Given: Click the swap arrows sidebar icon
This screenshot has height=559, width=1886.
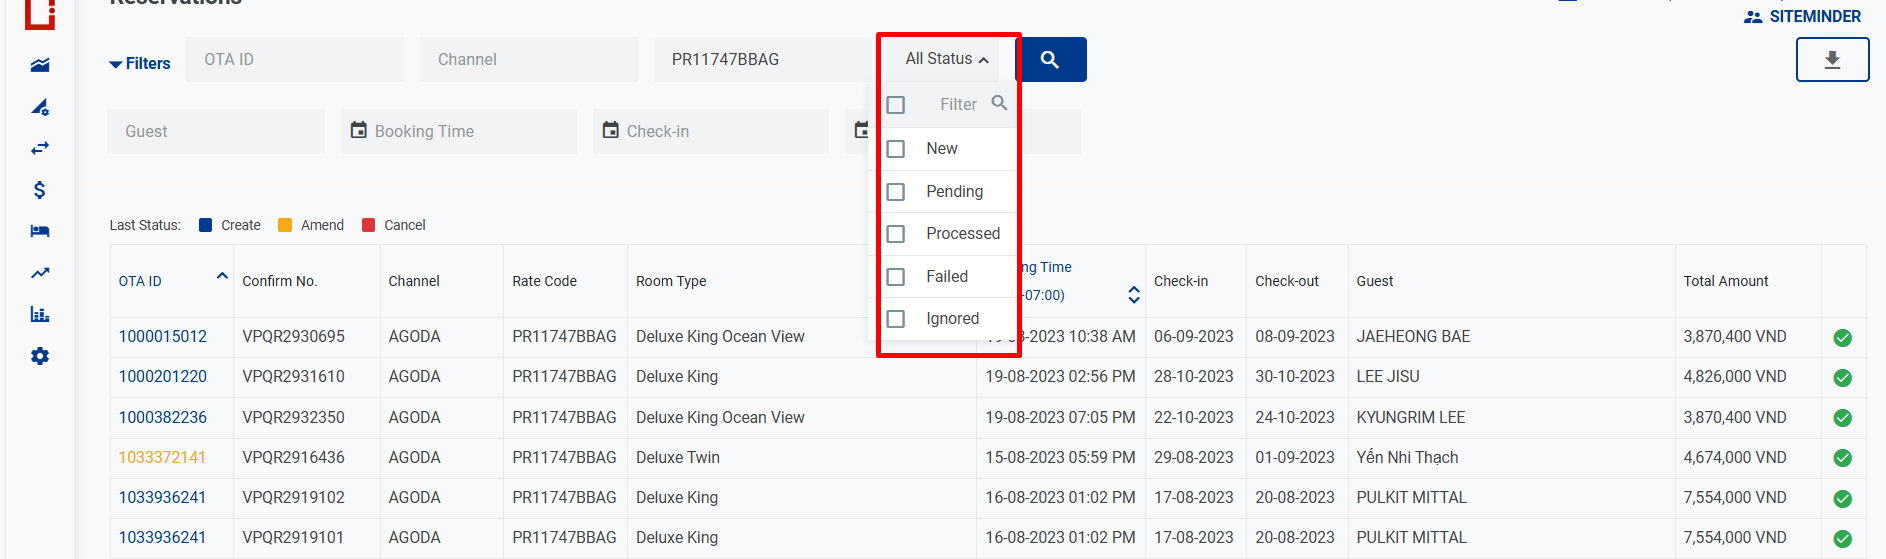Looking at the screenshot, I should [40, 148].
